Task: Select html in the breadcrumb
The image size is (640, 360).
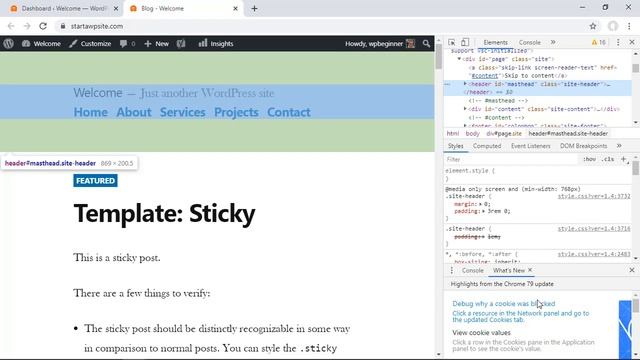Action: [x=452, y=133]
